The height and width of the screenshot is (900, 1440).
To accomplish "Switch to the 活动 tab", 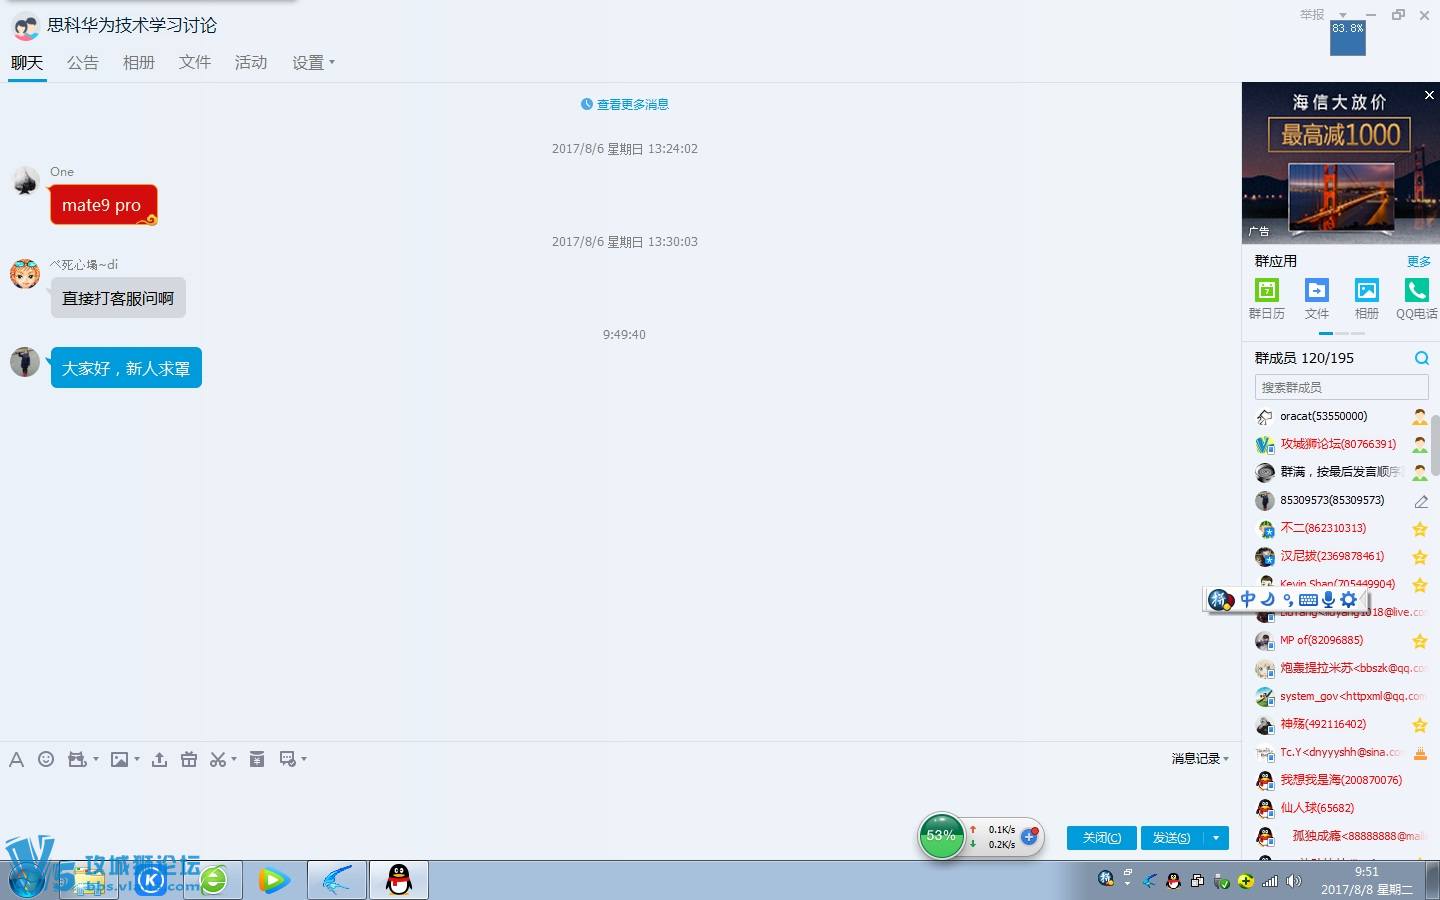I will pos(251,62).
